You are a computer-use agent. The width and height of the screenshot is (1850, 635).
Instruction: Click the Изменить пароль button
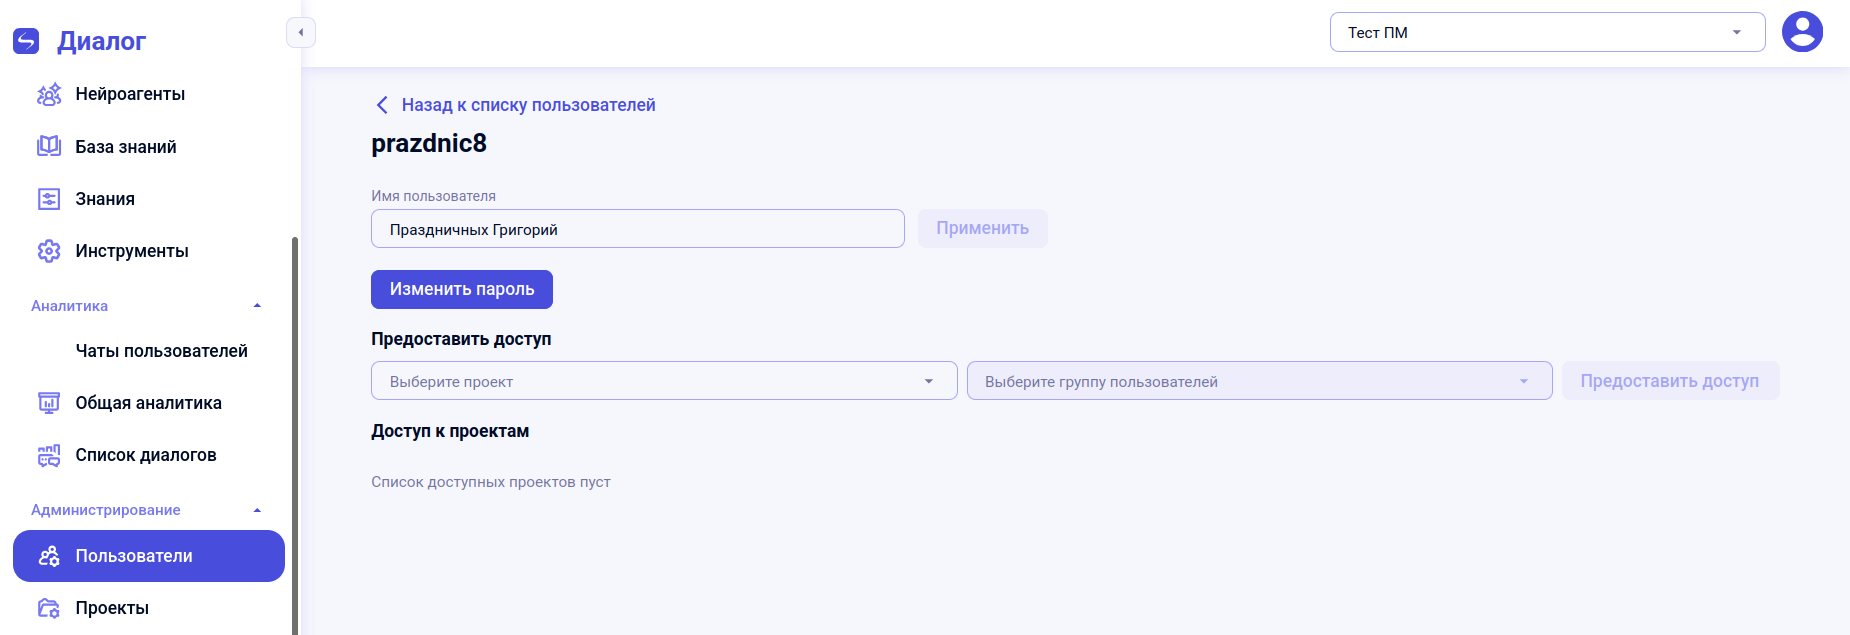pyautogui.click(x=462, y=289)
